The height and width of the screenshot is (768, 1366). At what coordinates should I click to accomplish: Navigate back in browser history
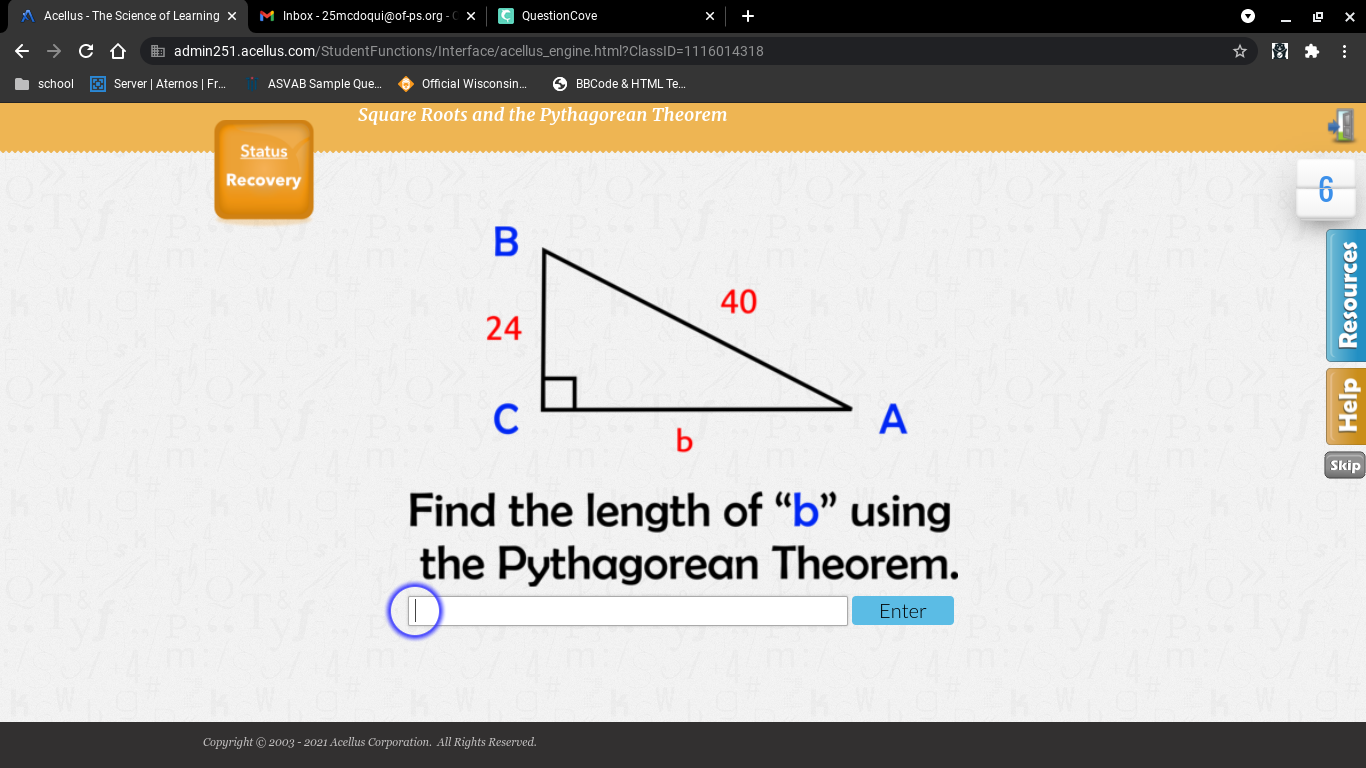(22, 51)
